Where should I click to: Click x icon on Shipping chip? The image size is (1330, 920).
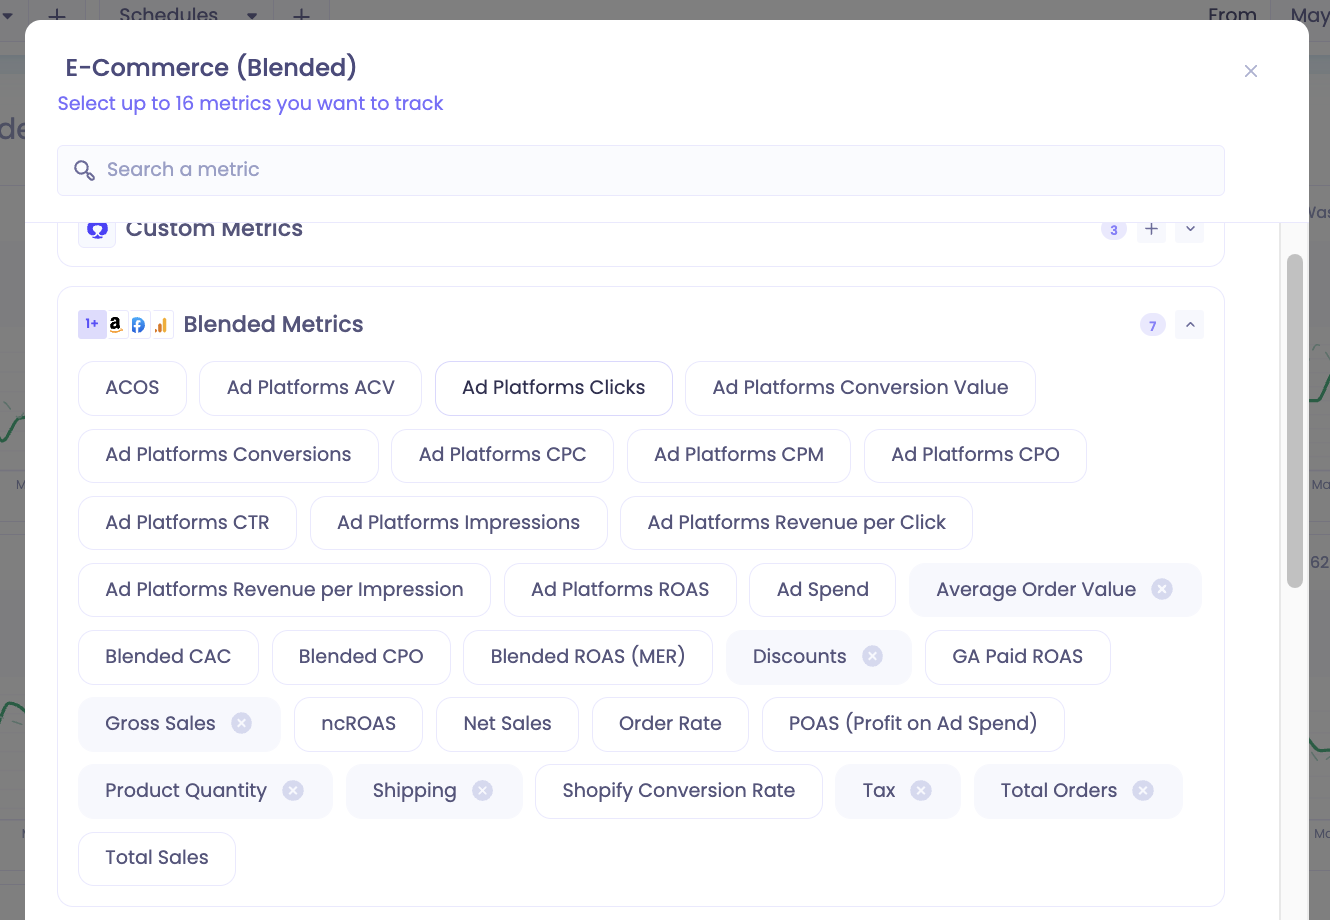pyautogui.click(x=483, y=790)
